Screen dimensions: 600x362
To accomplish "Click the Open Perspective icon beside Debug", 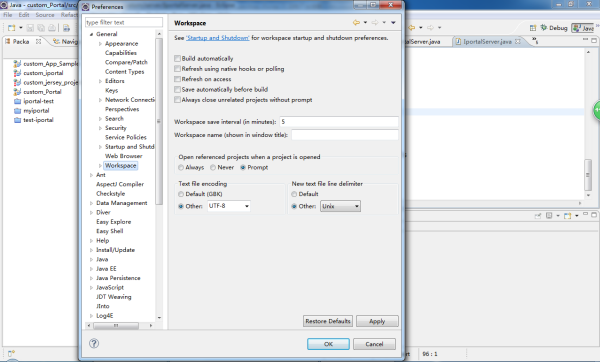I will [x=533, y=28].
